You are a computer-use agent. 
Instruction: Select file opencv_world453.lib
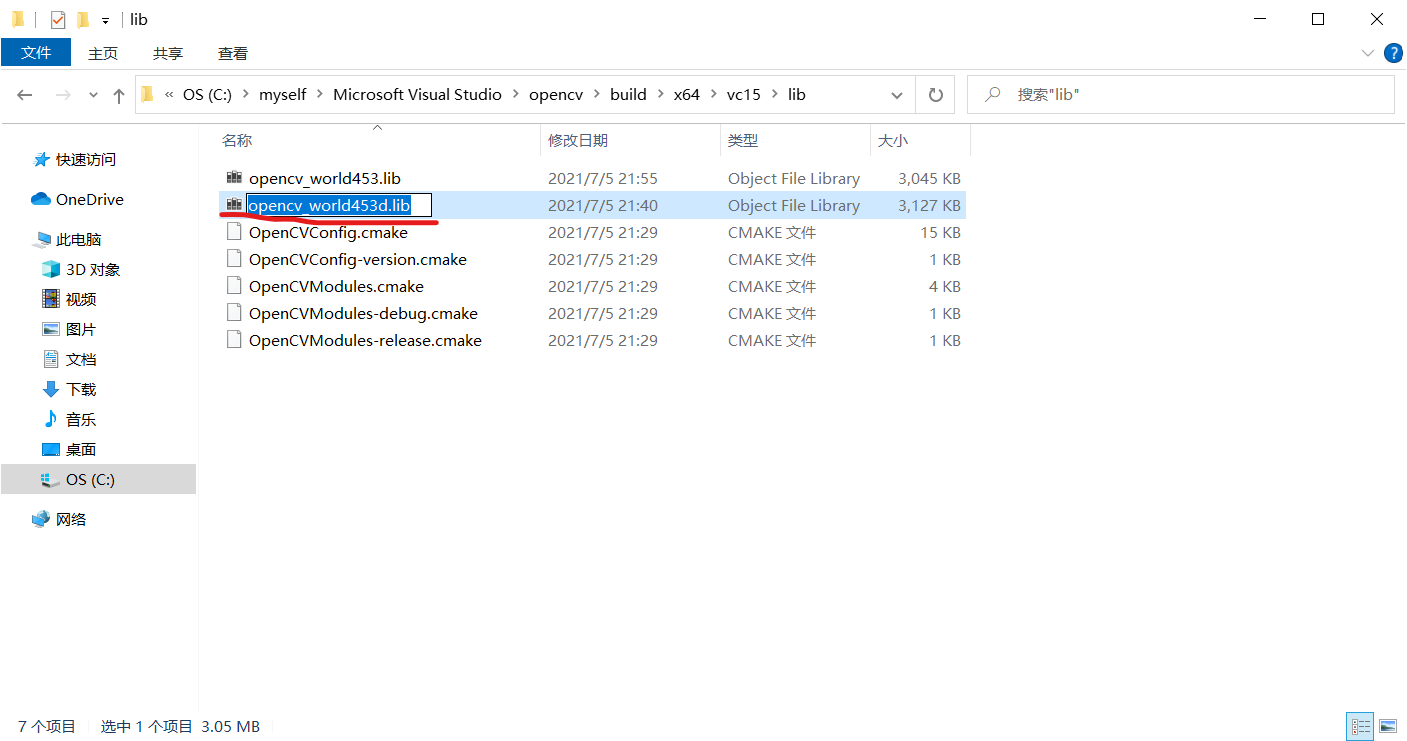[x=325, y=179]
